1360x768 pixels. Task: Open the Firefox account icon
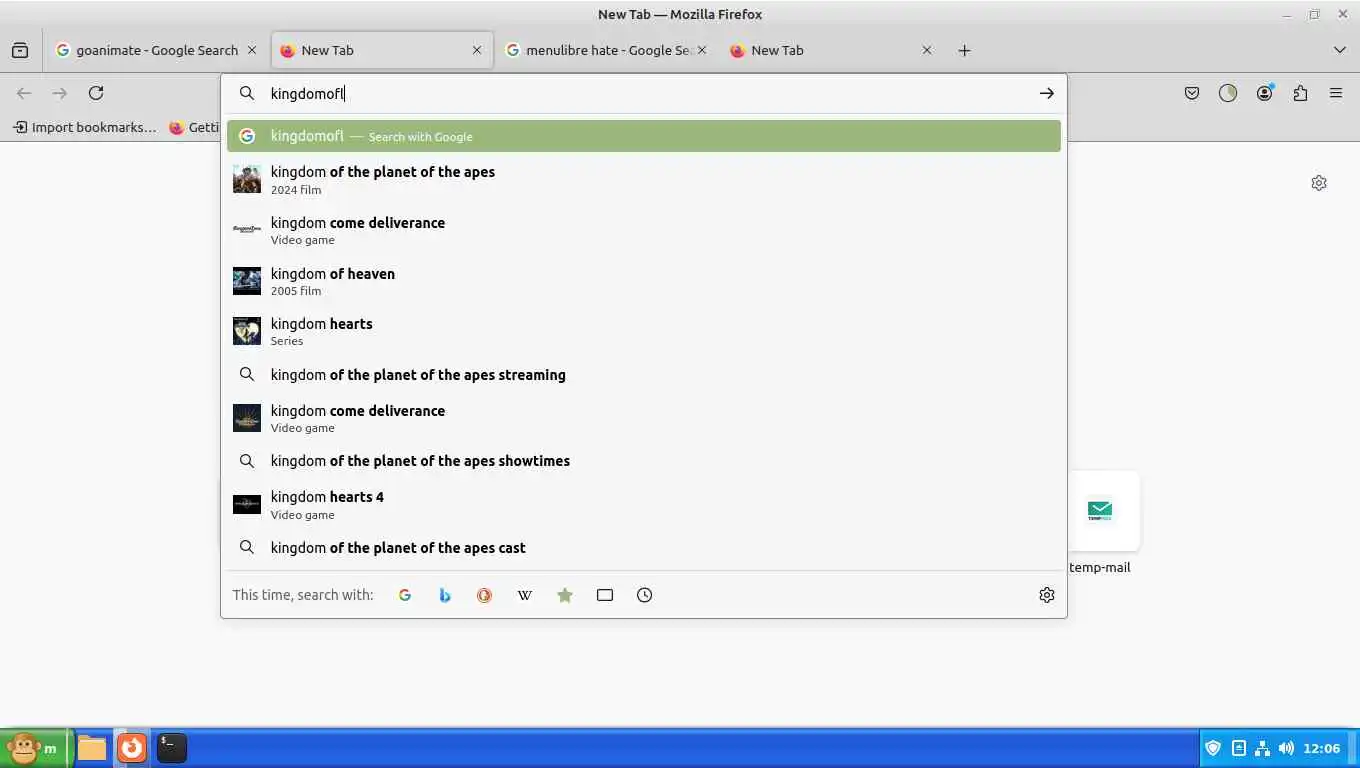point(1265,93)
